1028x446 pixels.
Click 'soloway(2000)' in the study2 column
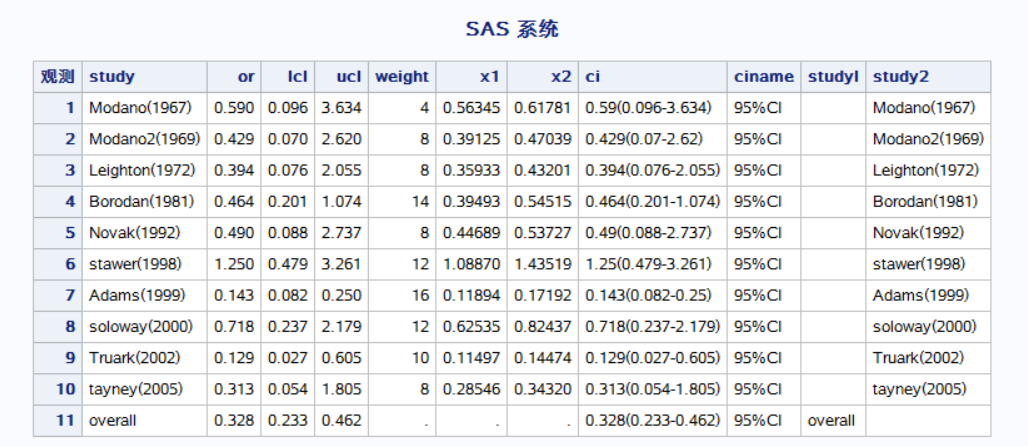pyautogui.click(x=924, y=327)
